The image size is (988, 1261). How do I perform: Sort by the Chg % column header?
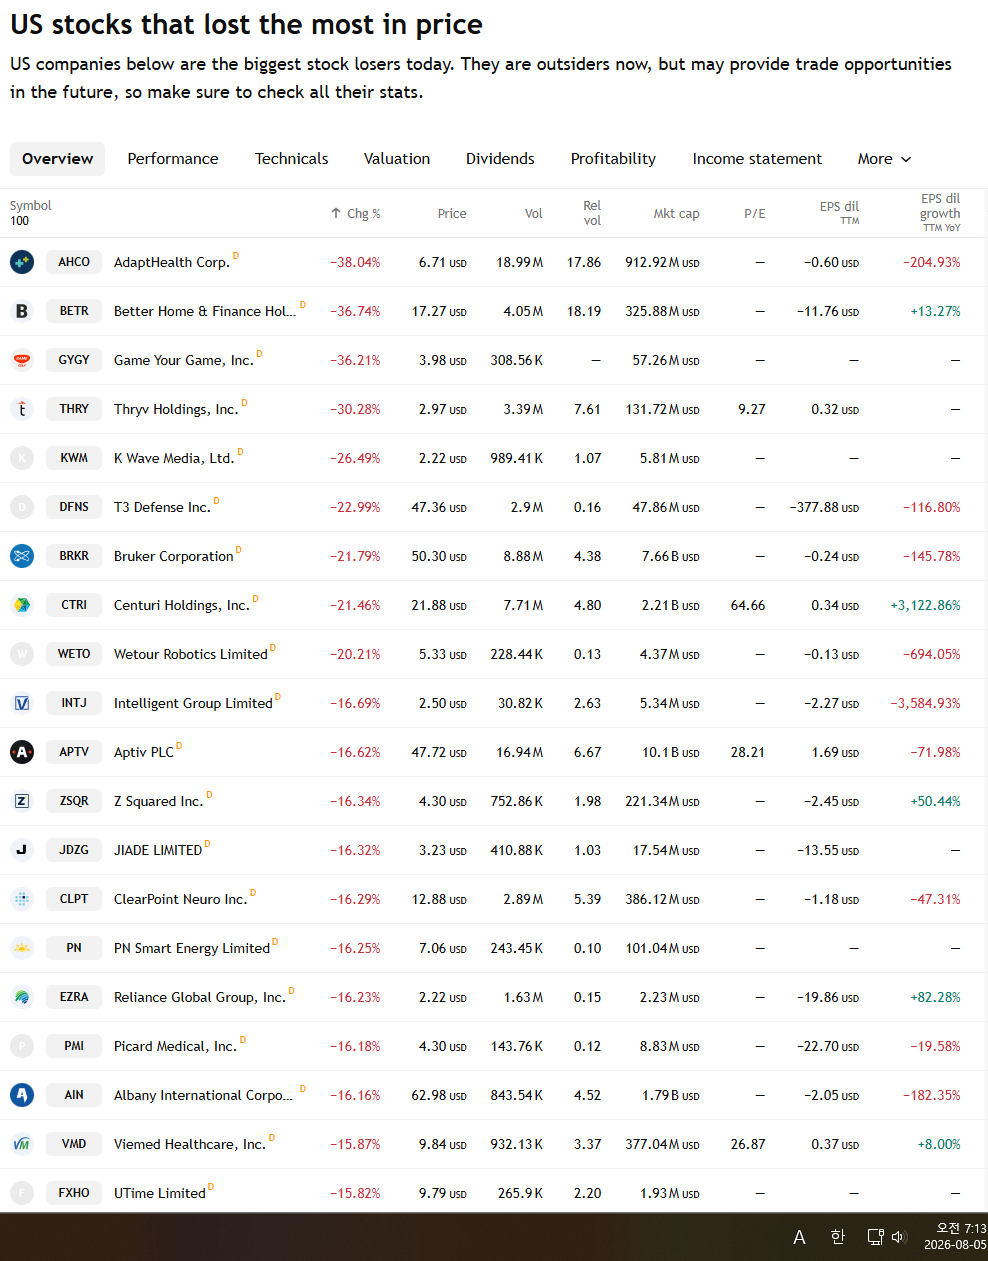click(x=355, y=213)
